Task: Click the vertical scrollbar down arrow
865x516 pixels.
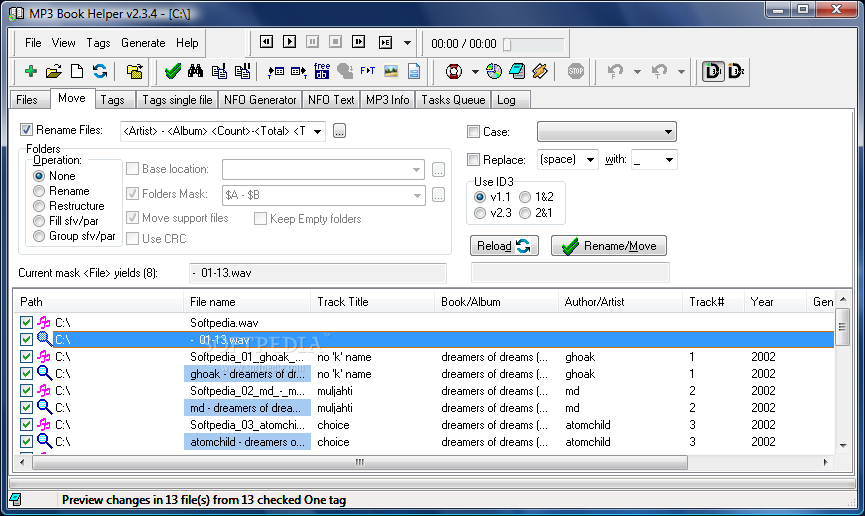Action: (x=843, y=445)
